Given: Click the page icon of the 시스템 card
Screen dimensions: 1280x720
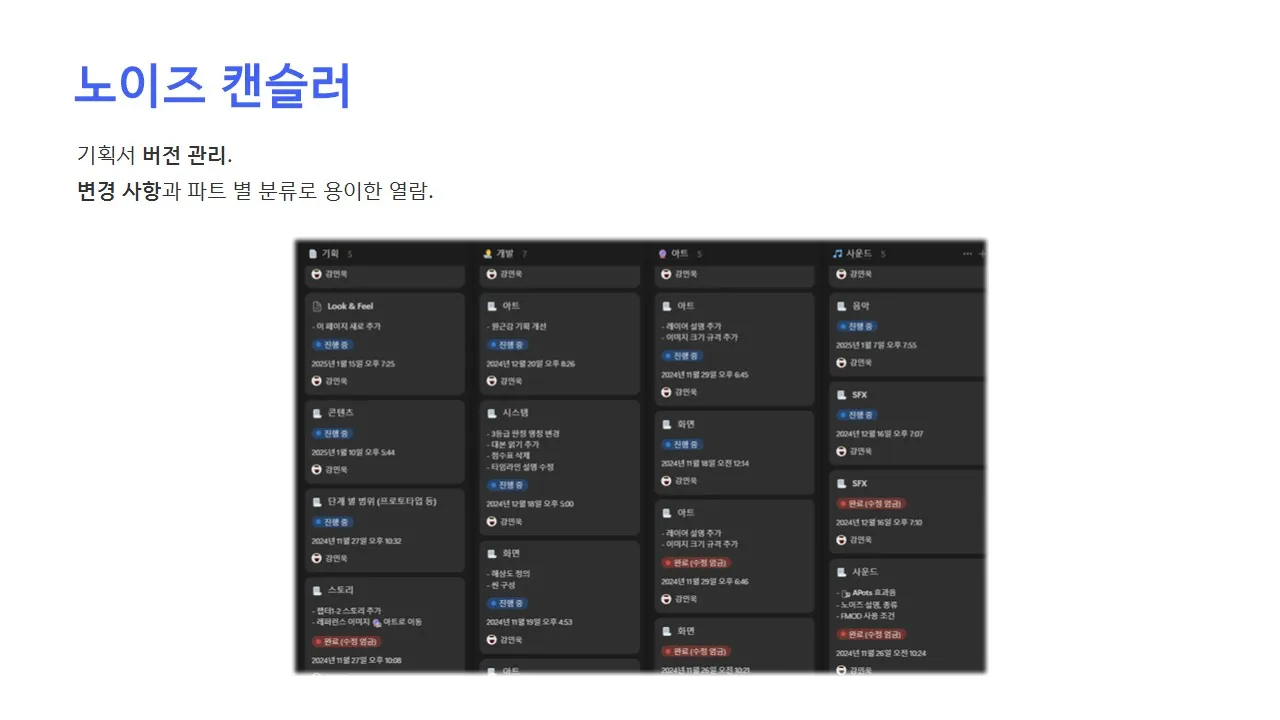Looking at the screenshot, I should point(492,412).
